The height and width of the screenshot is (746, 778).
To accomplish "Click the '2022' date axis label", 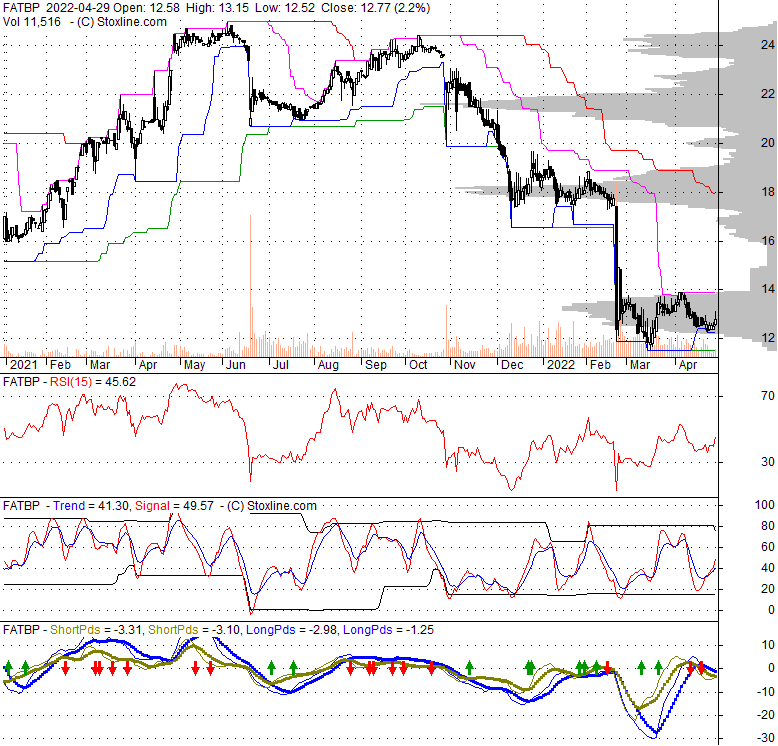I will tap(561, 365).
